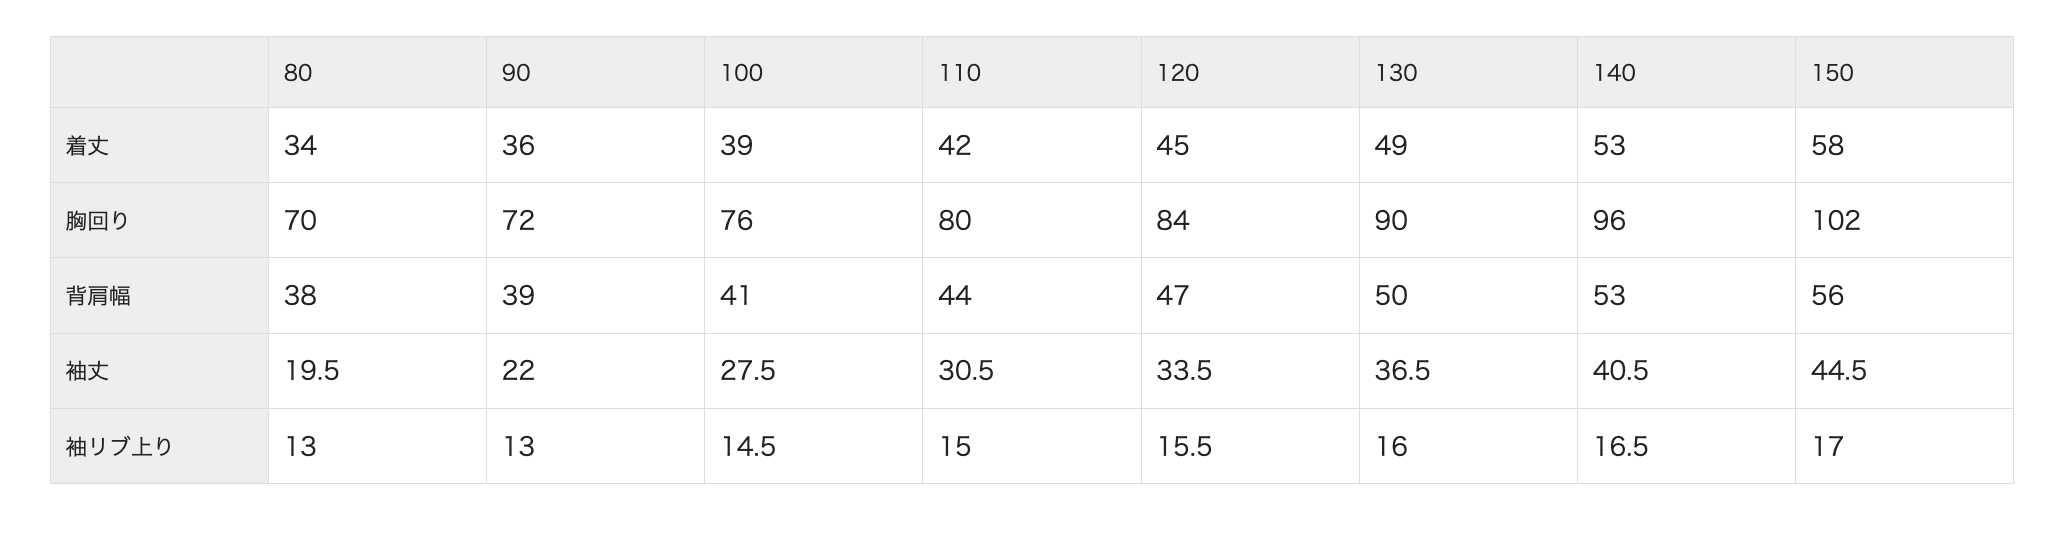Click the 36.5 cell under size 130
Image resolution: width=2052 pixels, height=556 pixels.
coord(1402,371)
